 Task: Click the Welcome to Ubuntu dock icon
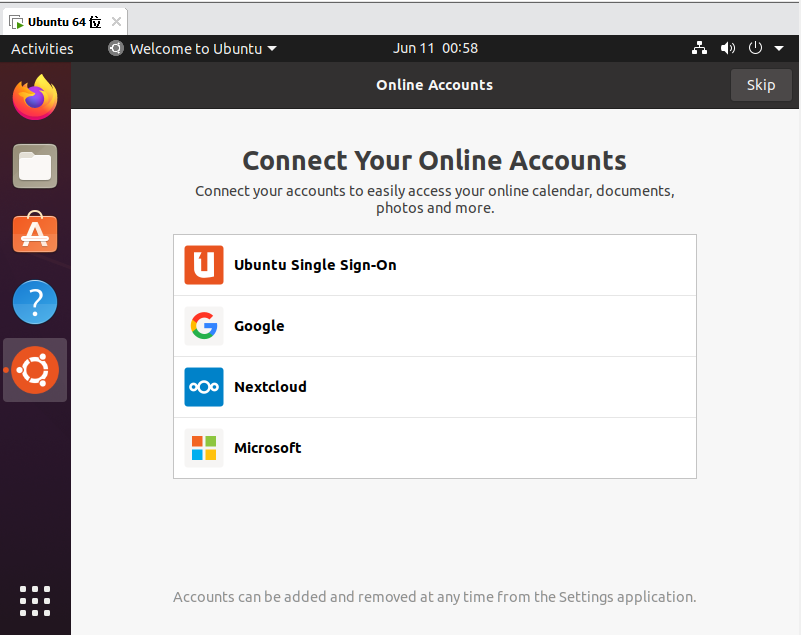point(35,370)
